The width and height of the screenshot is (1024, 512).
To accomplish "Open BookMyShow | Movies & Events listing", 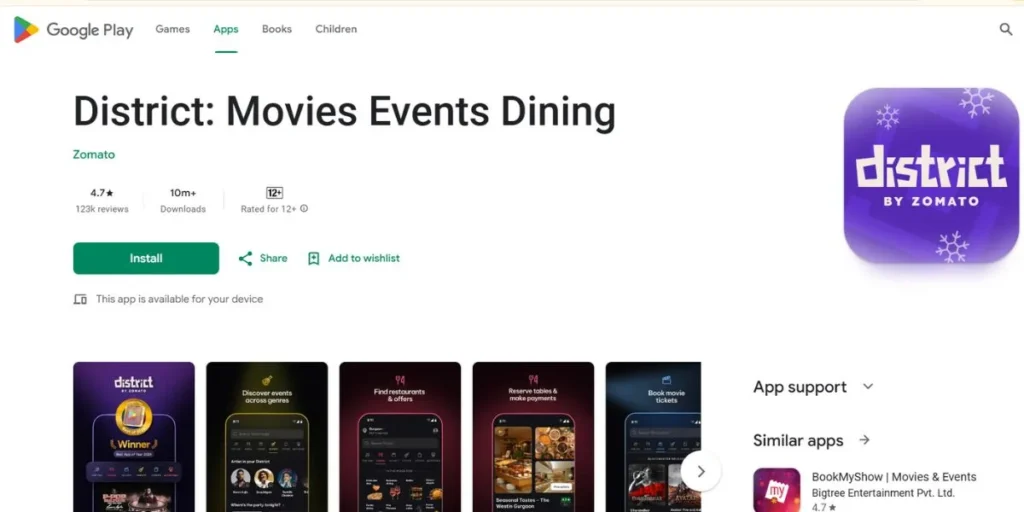I will 894,477.
